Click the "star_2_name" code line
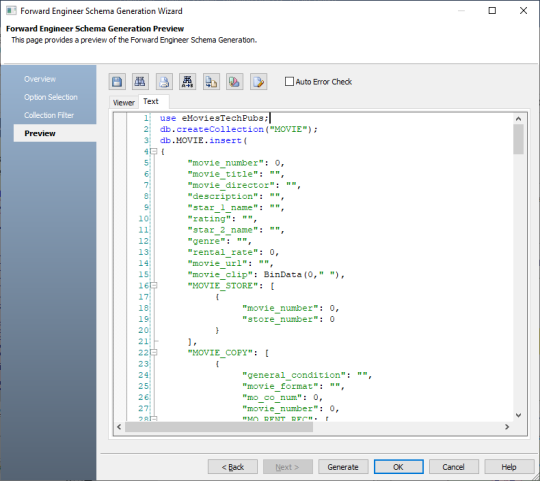540x481 pixels. [x=236, y=230]
